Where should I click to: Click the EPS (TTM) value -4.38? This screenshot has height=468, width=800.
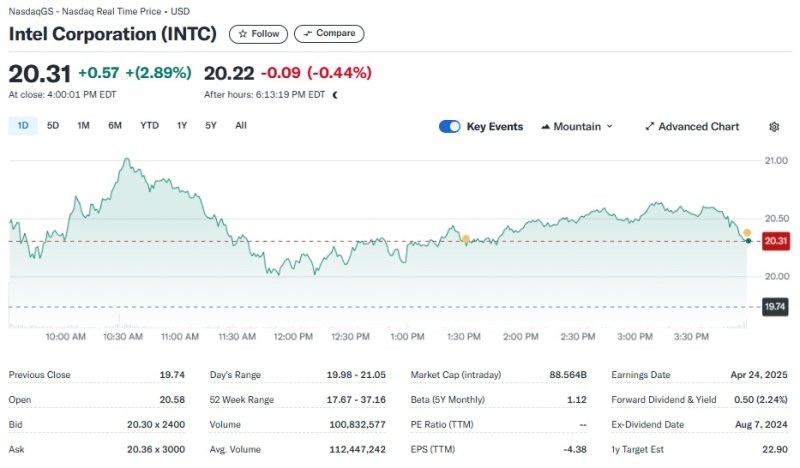tap(575, 450)
